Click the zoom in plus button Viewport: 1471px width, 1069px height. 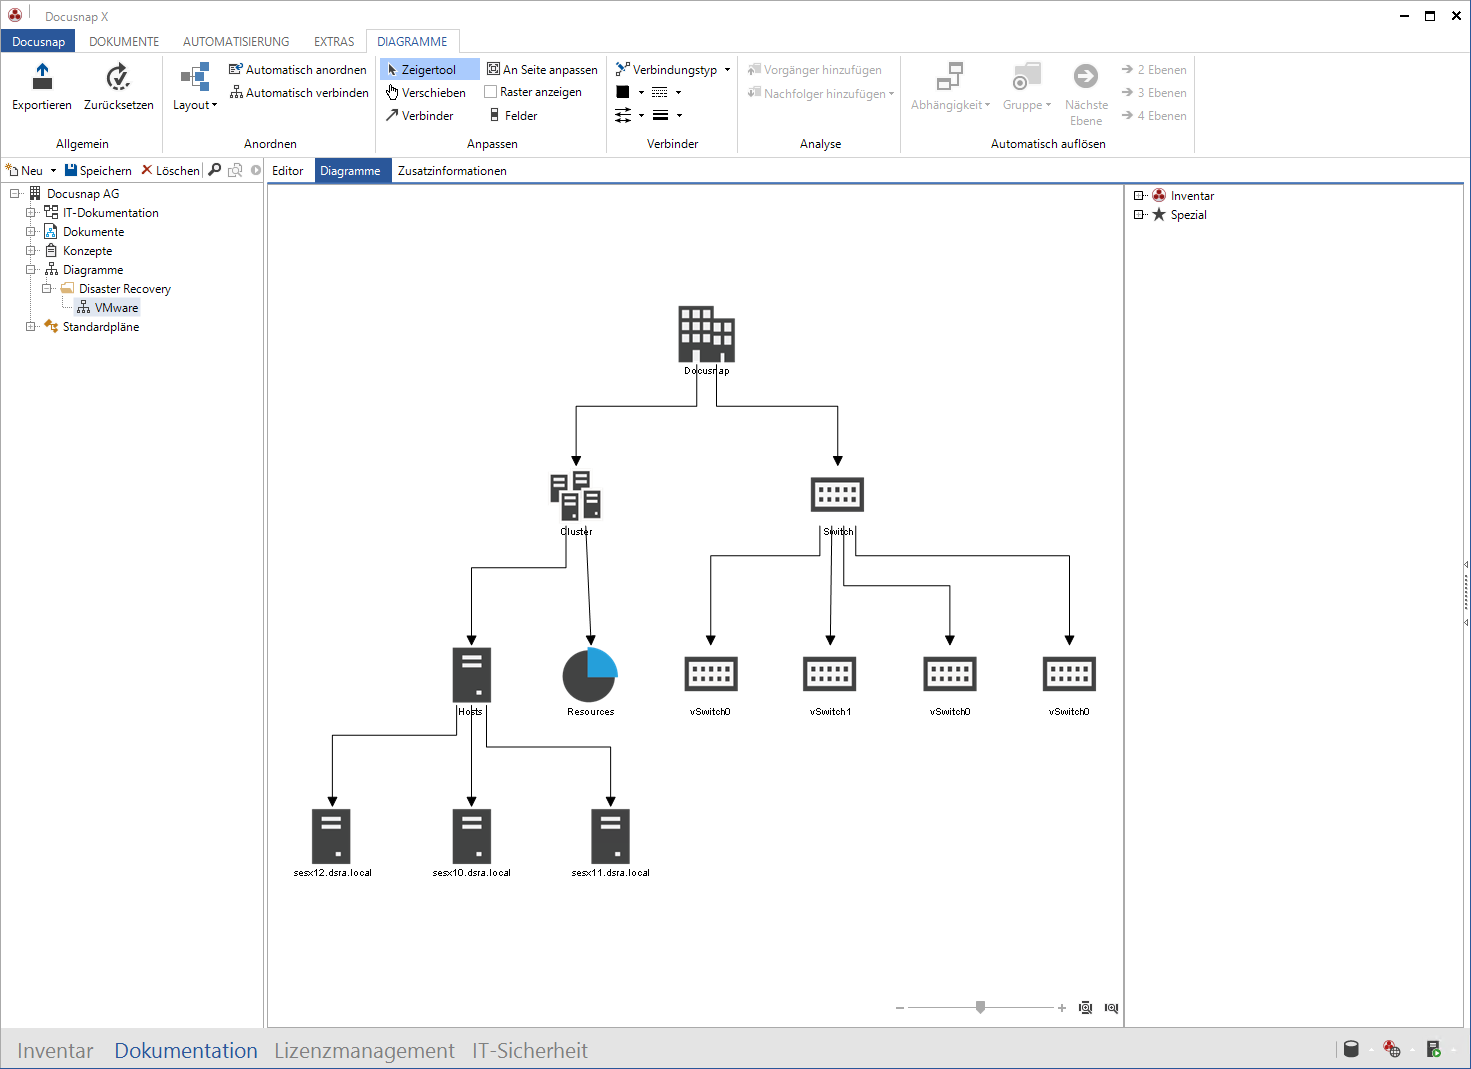pos(1062,1008)
